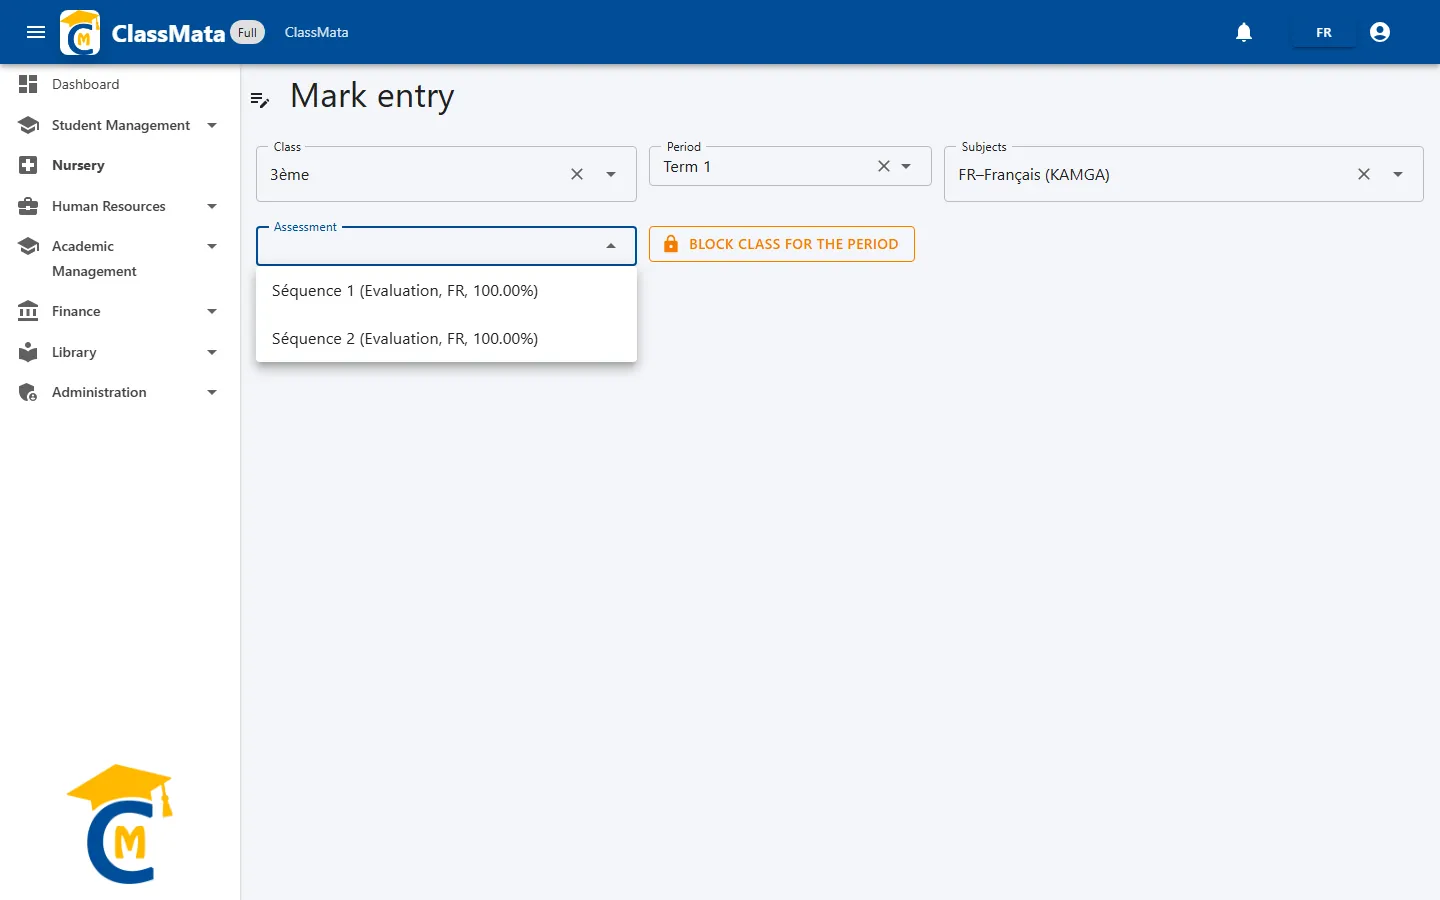This screenshot has width=1440, height=900.
Task: Open Nursery from sidebar
Action: (78, 165)
